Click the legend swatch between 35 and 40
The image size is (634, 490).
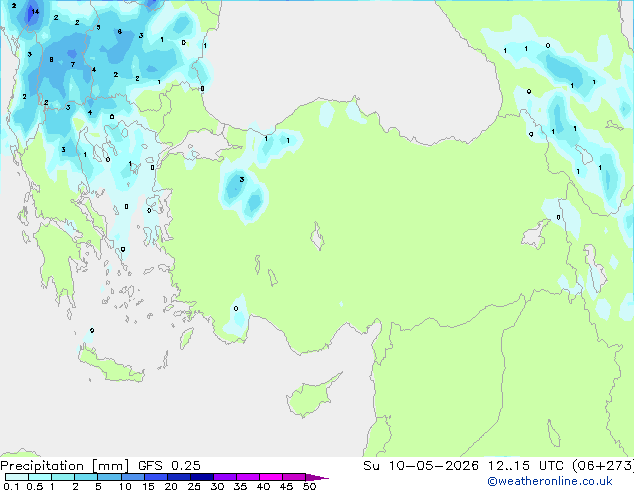point(248,477)
